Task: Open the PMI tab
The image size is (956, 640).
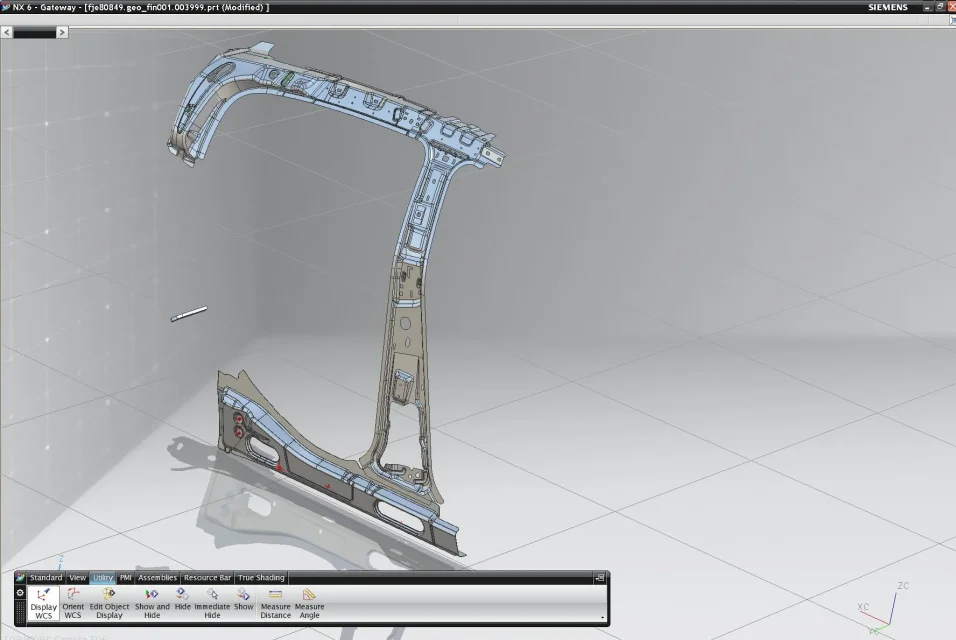Action: click(x=125, y=578)
